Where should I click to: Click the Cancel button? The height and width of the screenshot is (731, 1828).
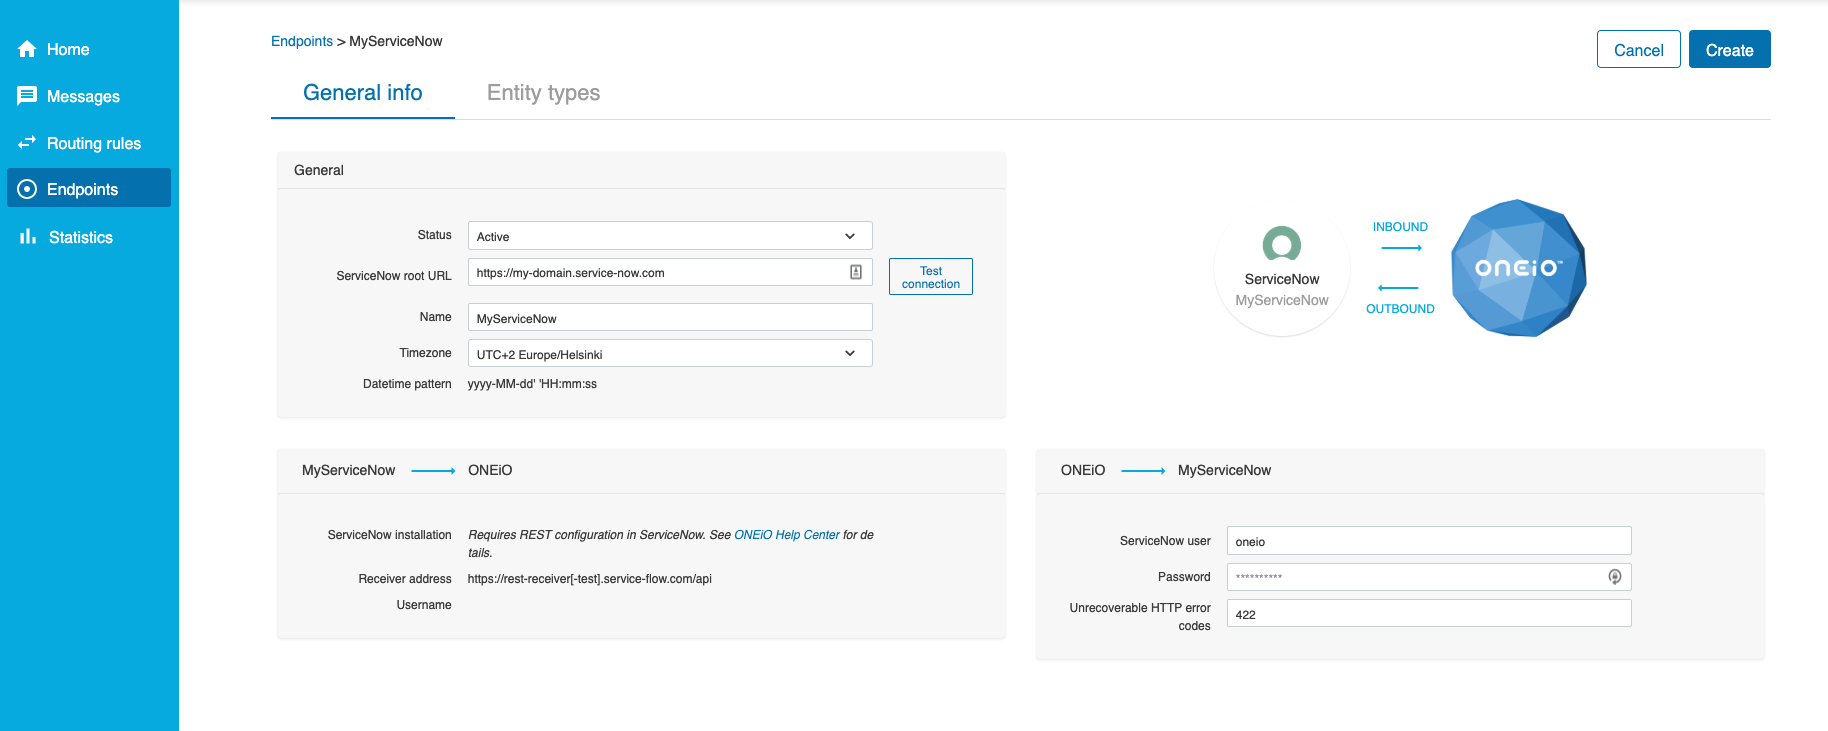pos(1639,49)
